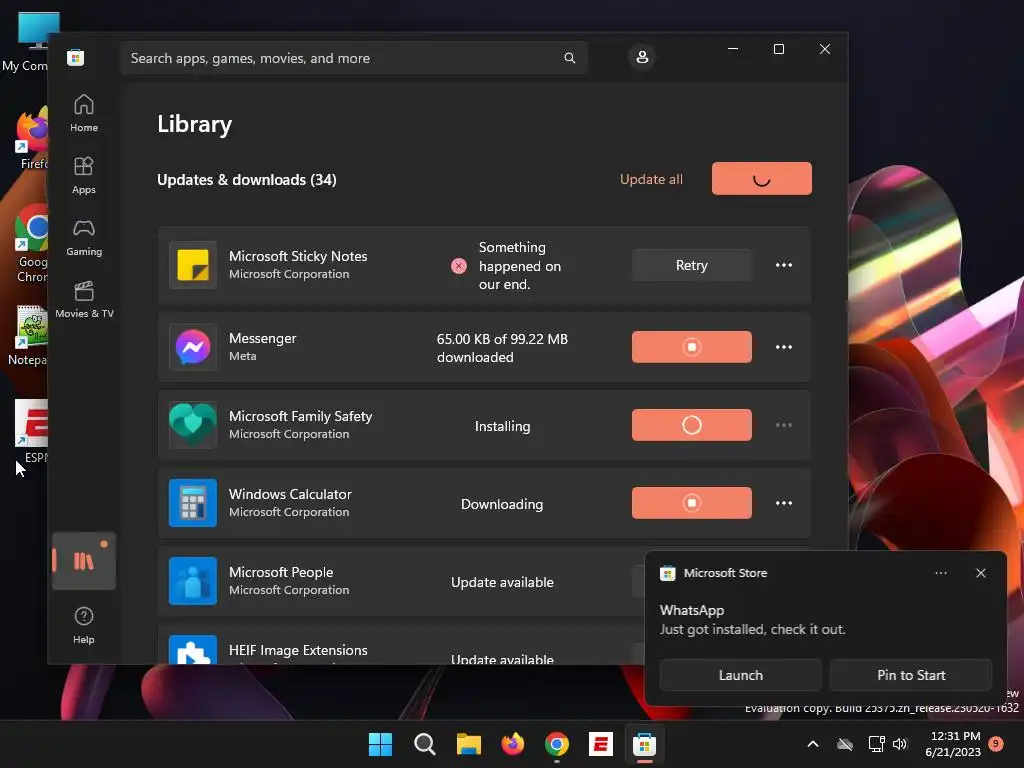Open the user account profile icon
This screenshot has height=768, width=1024.
(642, 57)
